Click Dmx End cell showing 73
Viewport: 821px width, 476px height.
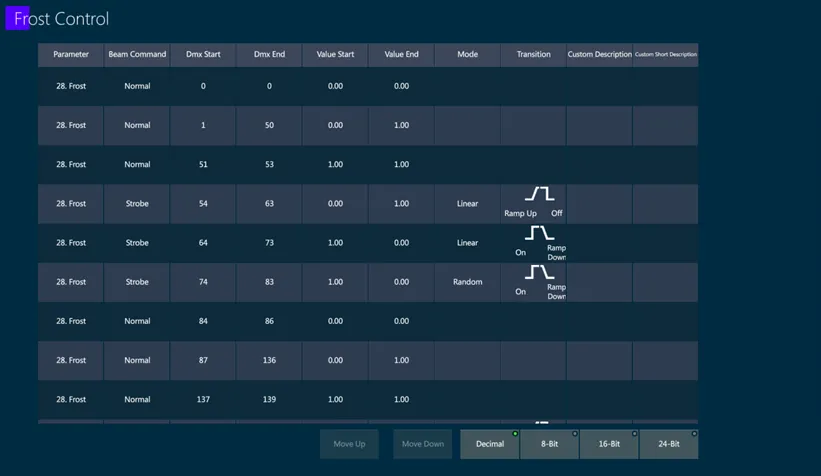click(x=269, y=243)
